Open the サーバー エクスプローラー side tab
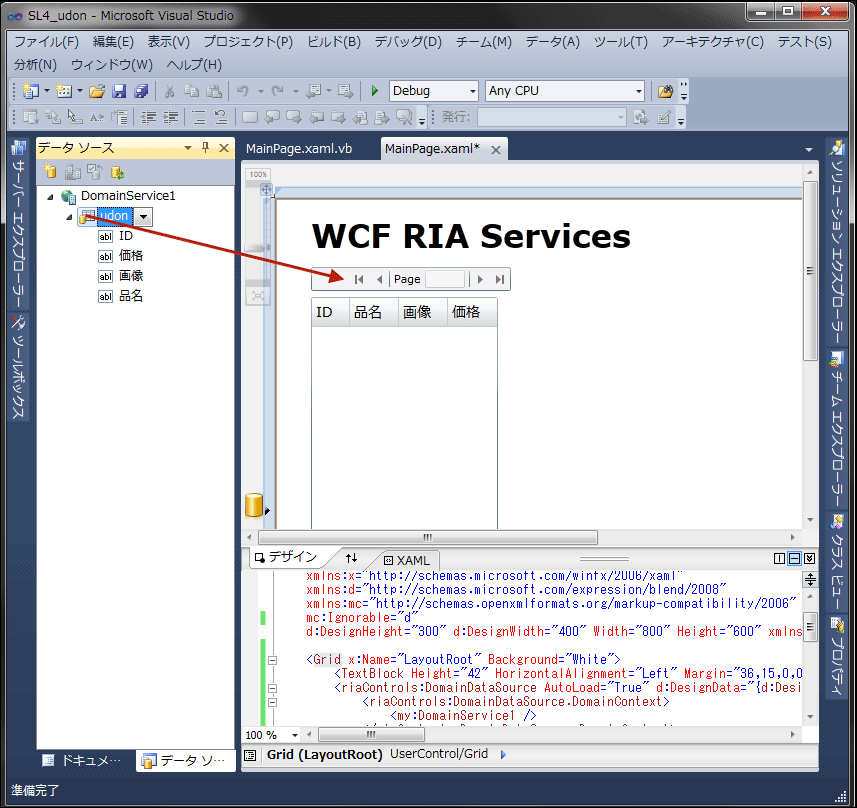 tap(19, 224)
